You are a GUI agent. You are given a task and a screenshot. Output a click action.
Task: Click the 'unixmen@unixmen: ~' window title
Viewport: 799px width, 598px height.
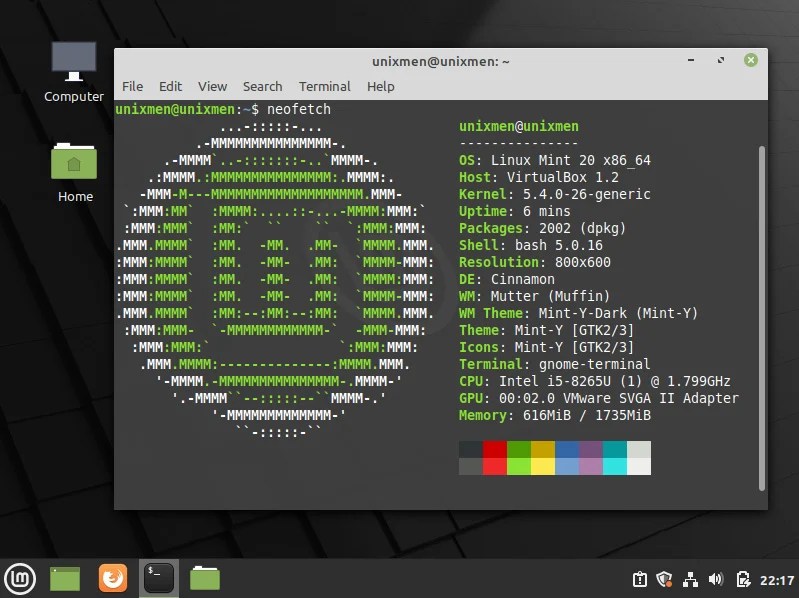(441, 62)
